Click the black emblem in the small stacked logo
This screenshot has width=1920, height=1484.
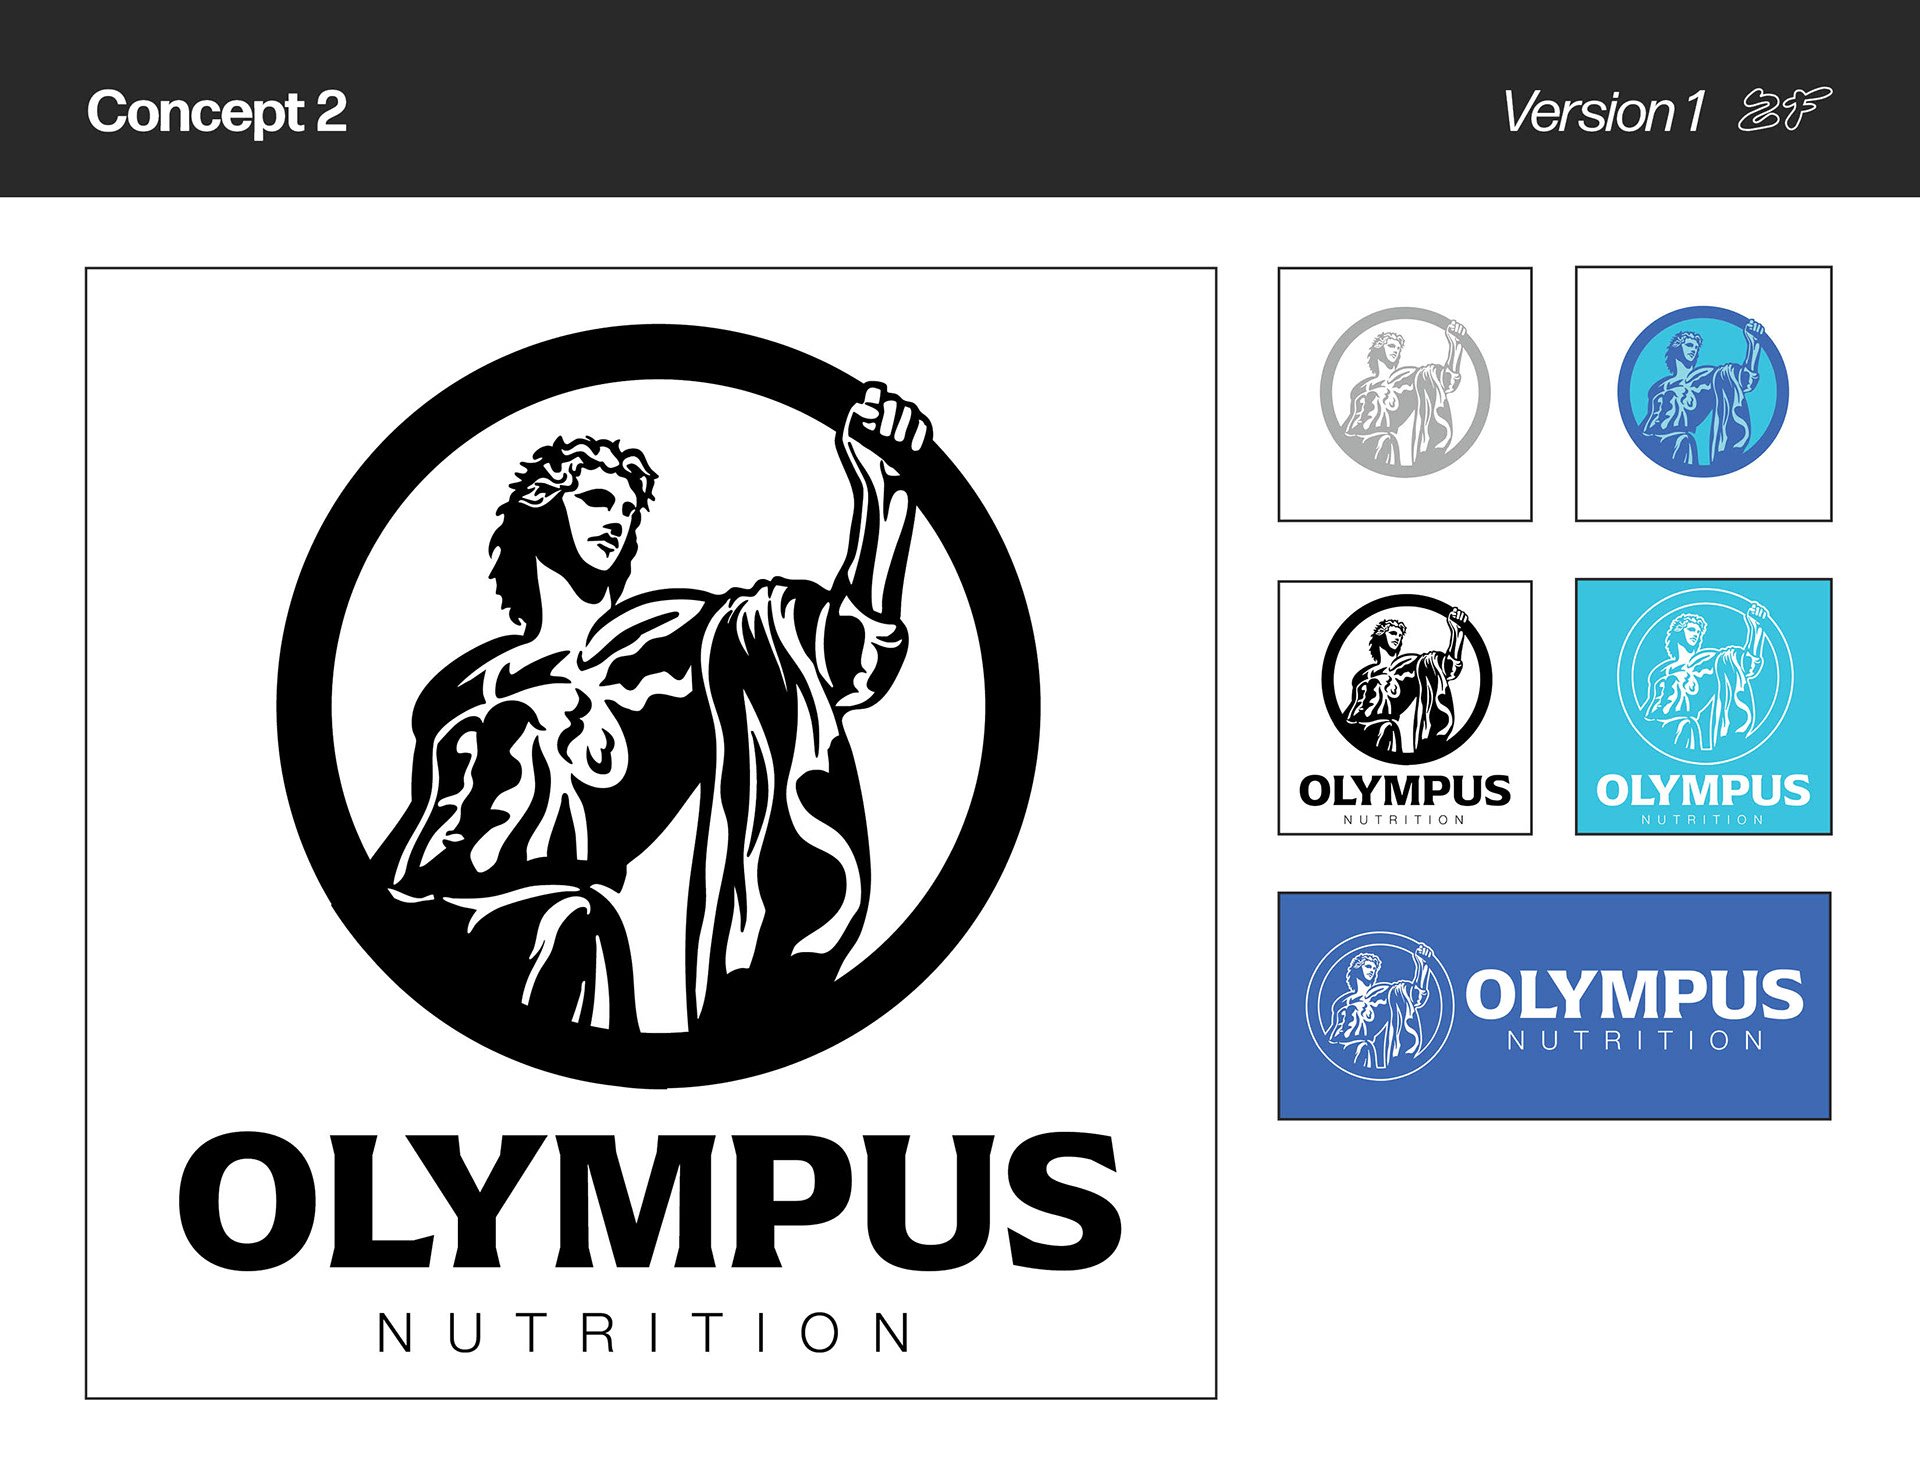[1407, 680]
